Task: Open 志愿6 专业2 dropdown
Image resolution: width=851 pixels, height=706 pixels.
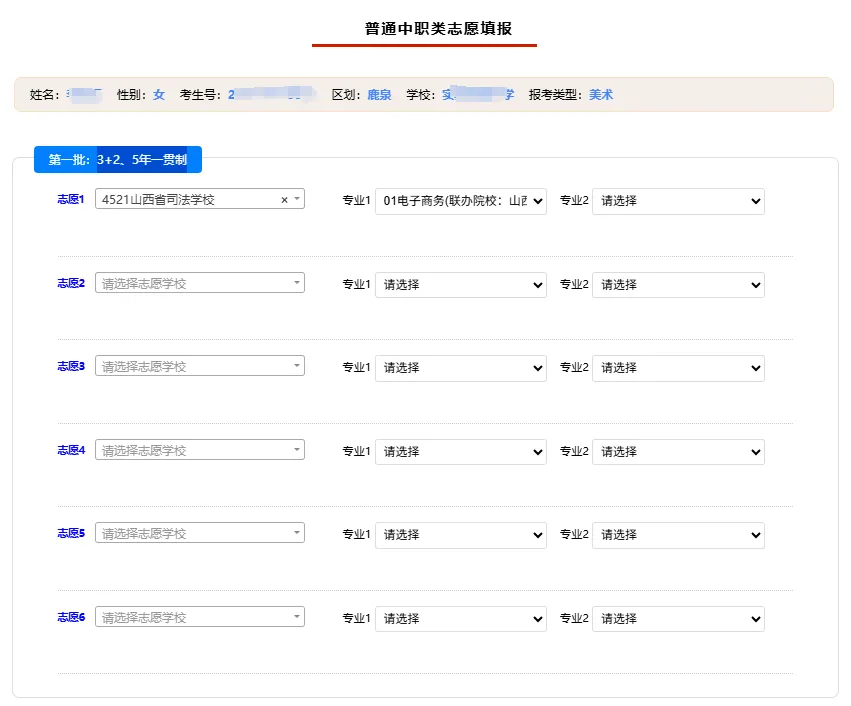Action: (x=678, y=619)
